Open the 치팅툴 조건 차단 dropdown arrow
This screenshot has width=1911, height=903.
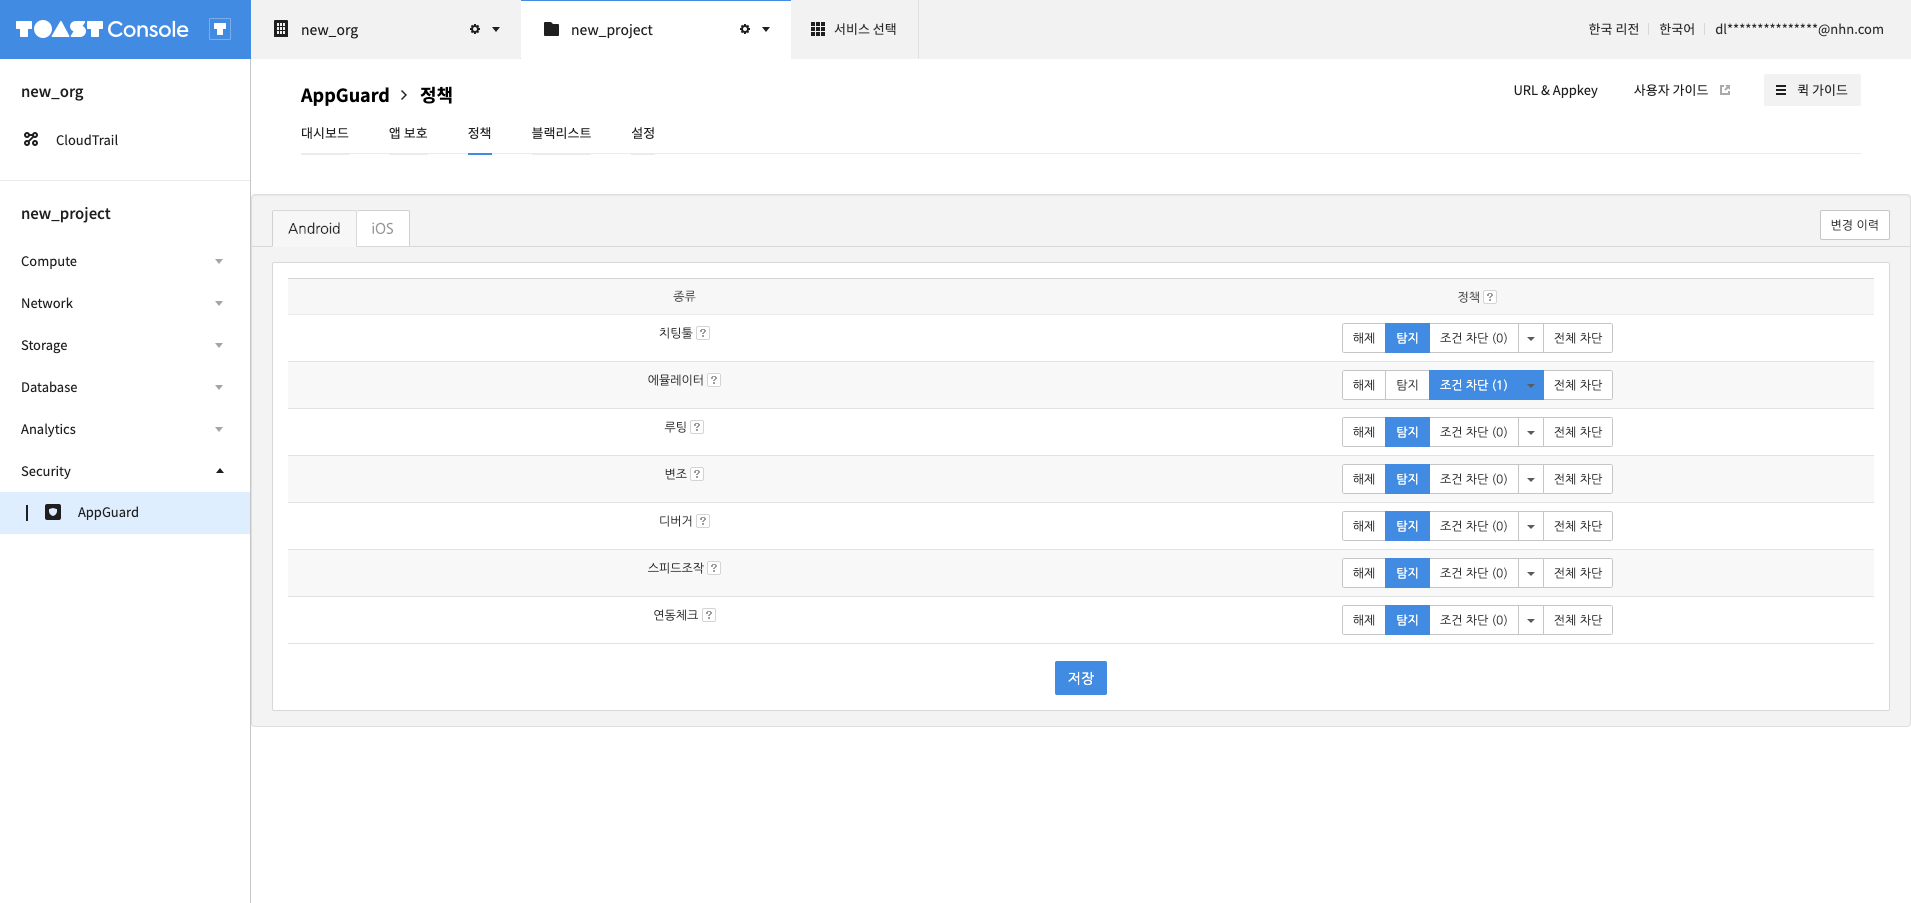1531,338
